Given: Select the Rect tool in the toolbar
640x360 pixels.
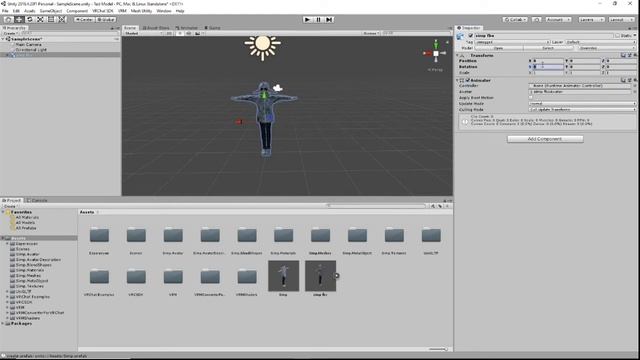Looking at the screenshot, I should (51, 20).
